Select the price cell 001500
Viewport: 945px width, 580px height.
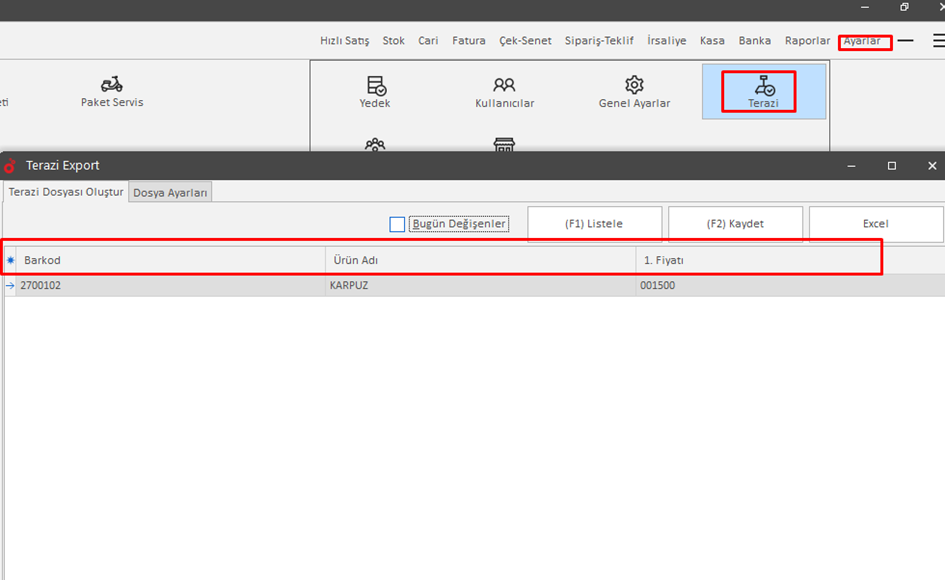click(790, 286)
